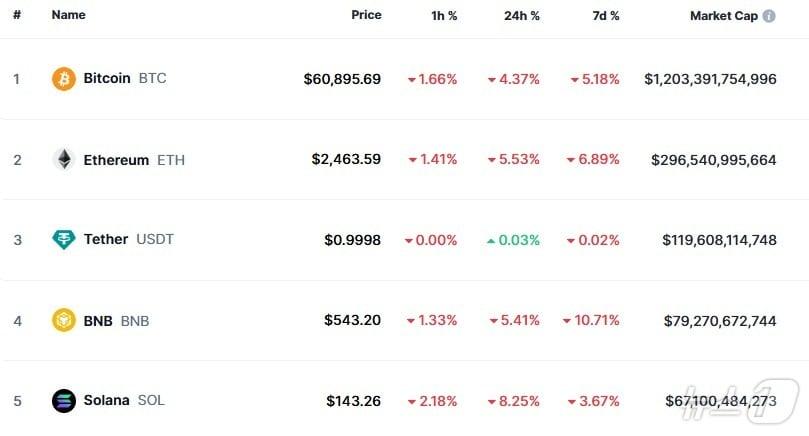The width and height of the screenshot is (809, 436).
Task: Click the BNB yellow logo icon
Action: click(64, 321)
